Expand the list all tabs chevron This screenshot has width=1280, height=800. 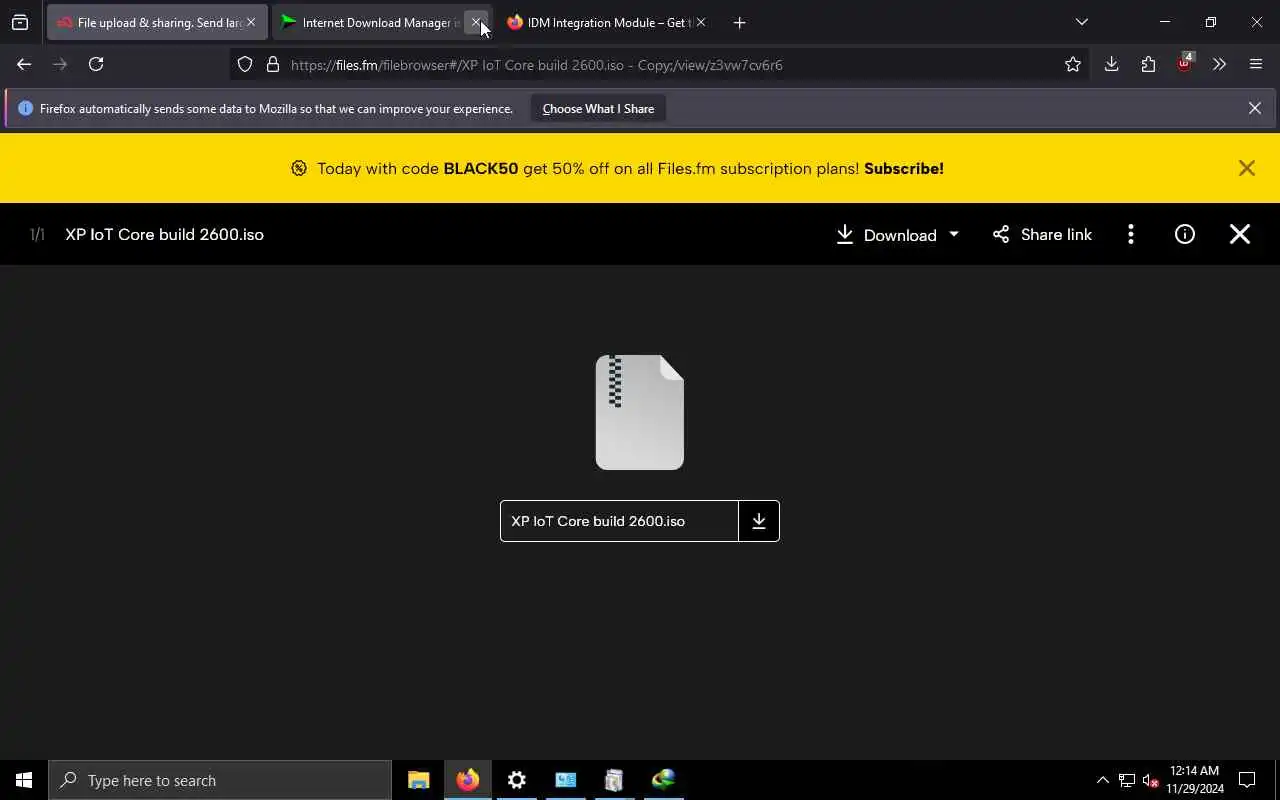[1081, 22]
